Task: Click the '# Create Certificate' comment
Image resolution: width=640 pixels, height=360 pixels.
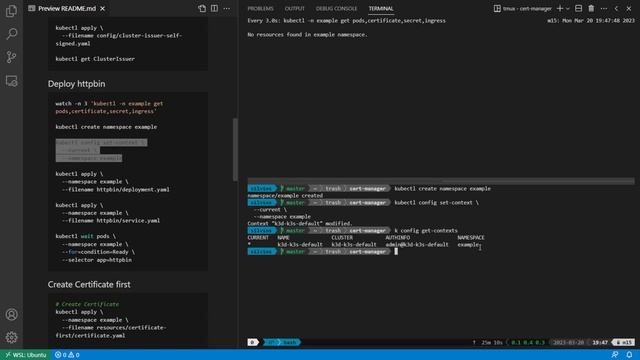Action: 87,304
